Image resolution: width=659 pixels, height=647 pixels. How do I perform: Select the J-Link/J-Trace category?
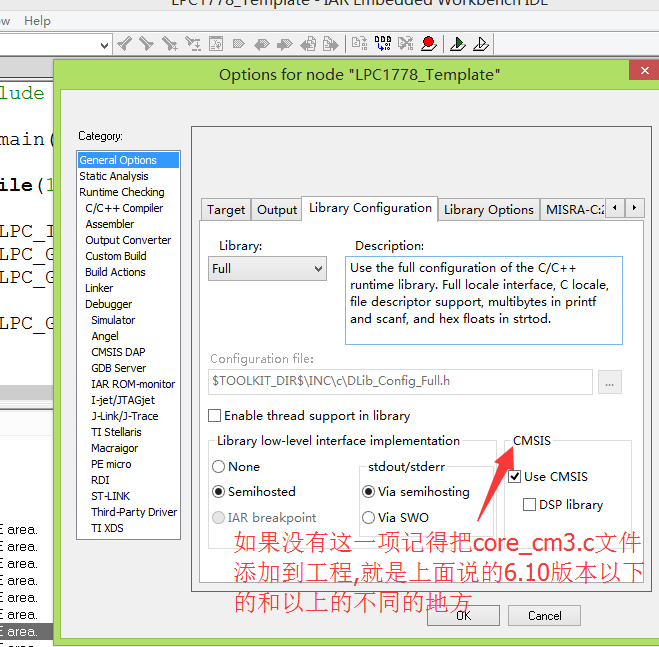click(x=129, y=416)
